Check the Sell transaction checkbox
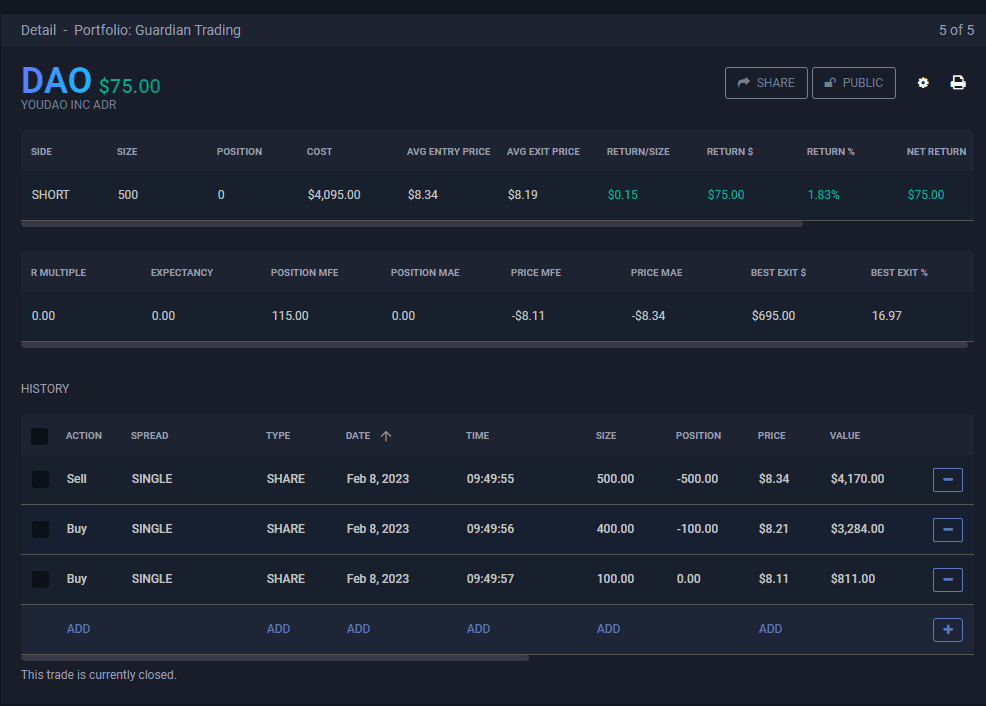 point(40,479)
